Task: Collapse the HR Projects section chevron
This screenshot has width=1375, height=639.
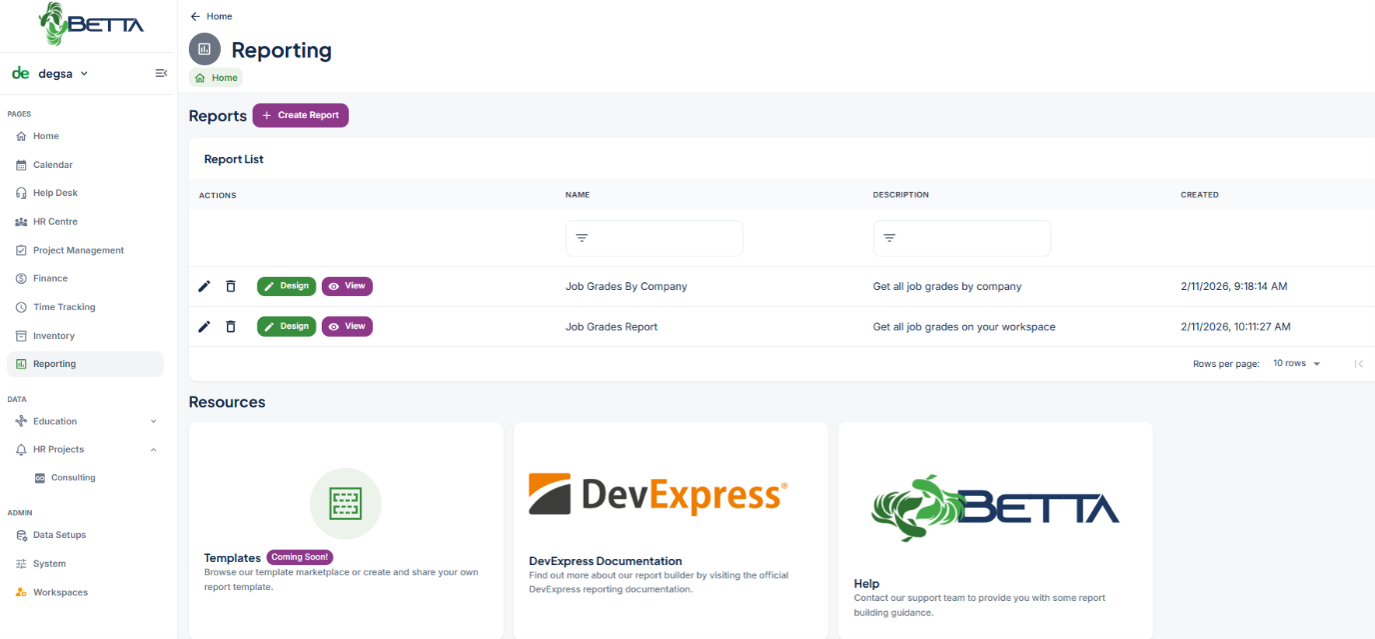Action: [x=153, y=450]
